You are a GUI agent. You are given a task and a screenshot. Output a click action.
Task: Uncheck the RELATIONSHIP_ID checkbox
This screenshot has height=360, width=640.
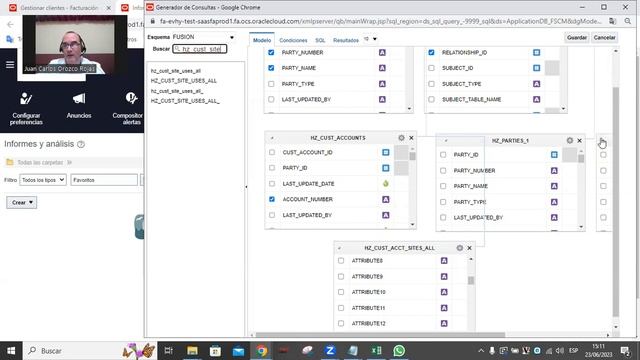pos(431,52)
